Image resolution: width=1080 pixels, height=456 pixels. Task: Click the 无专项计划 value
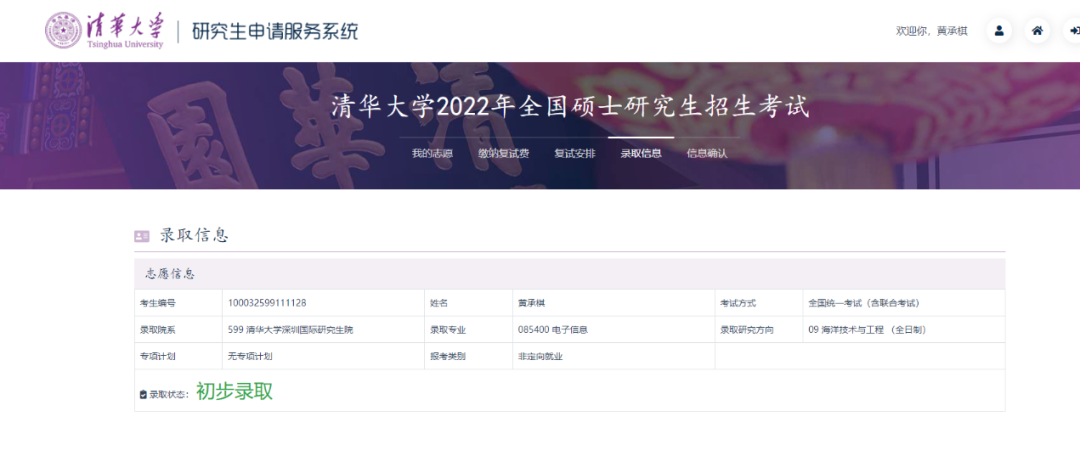click(248, 356)
